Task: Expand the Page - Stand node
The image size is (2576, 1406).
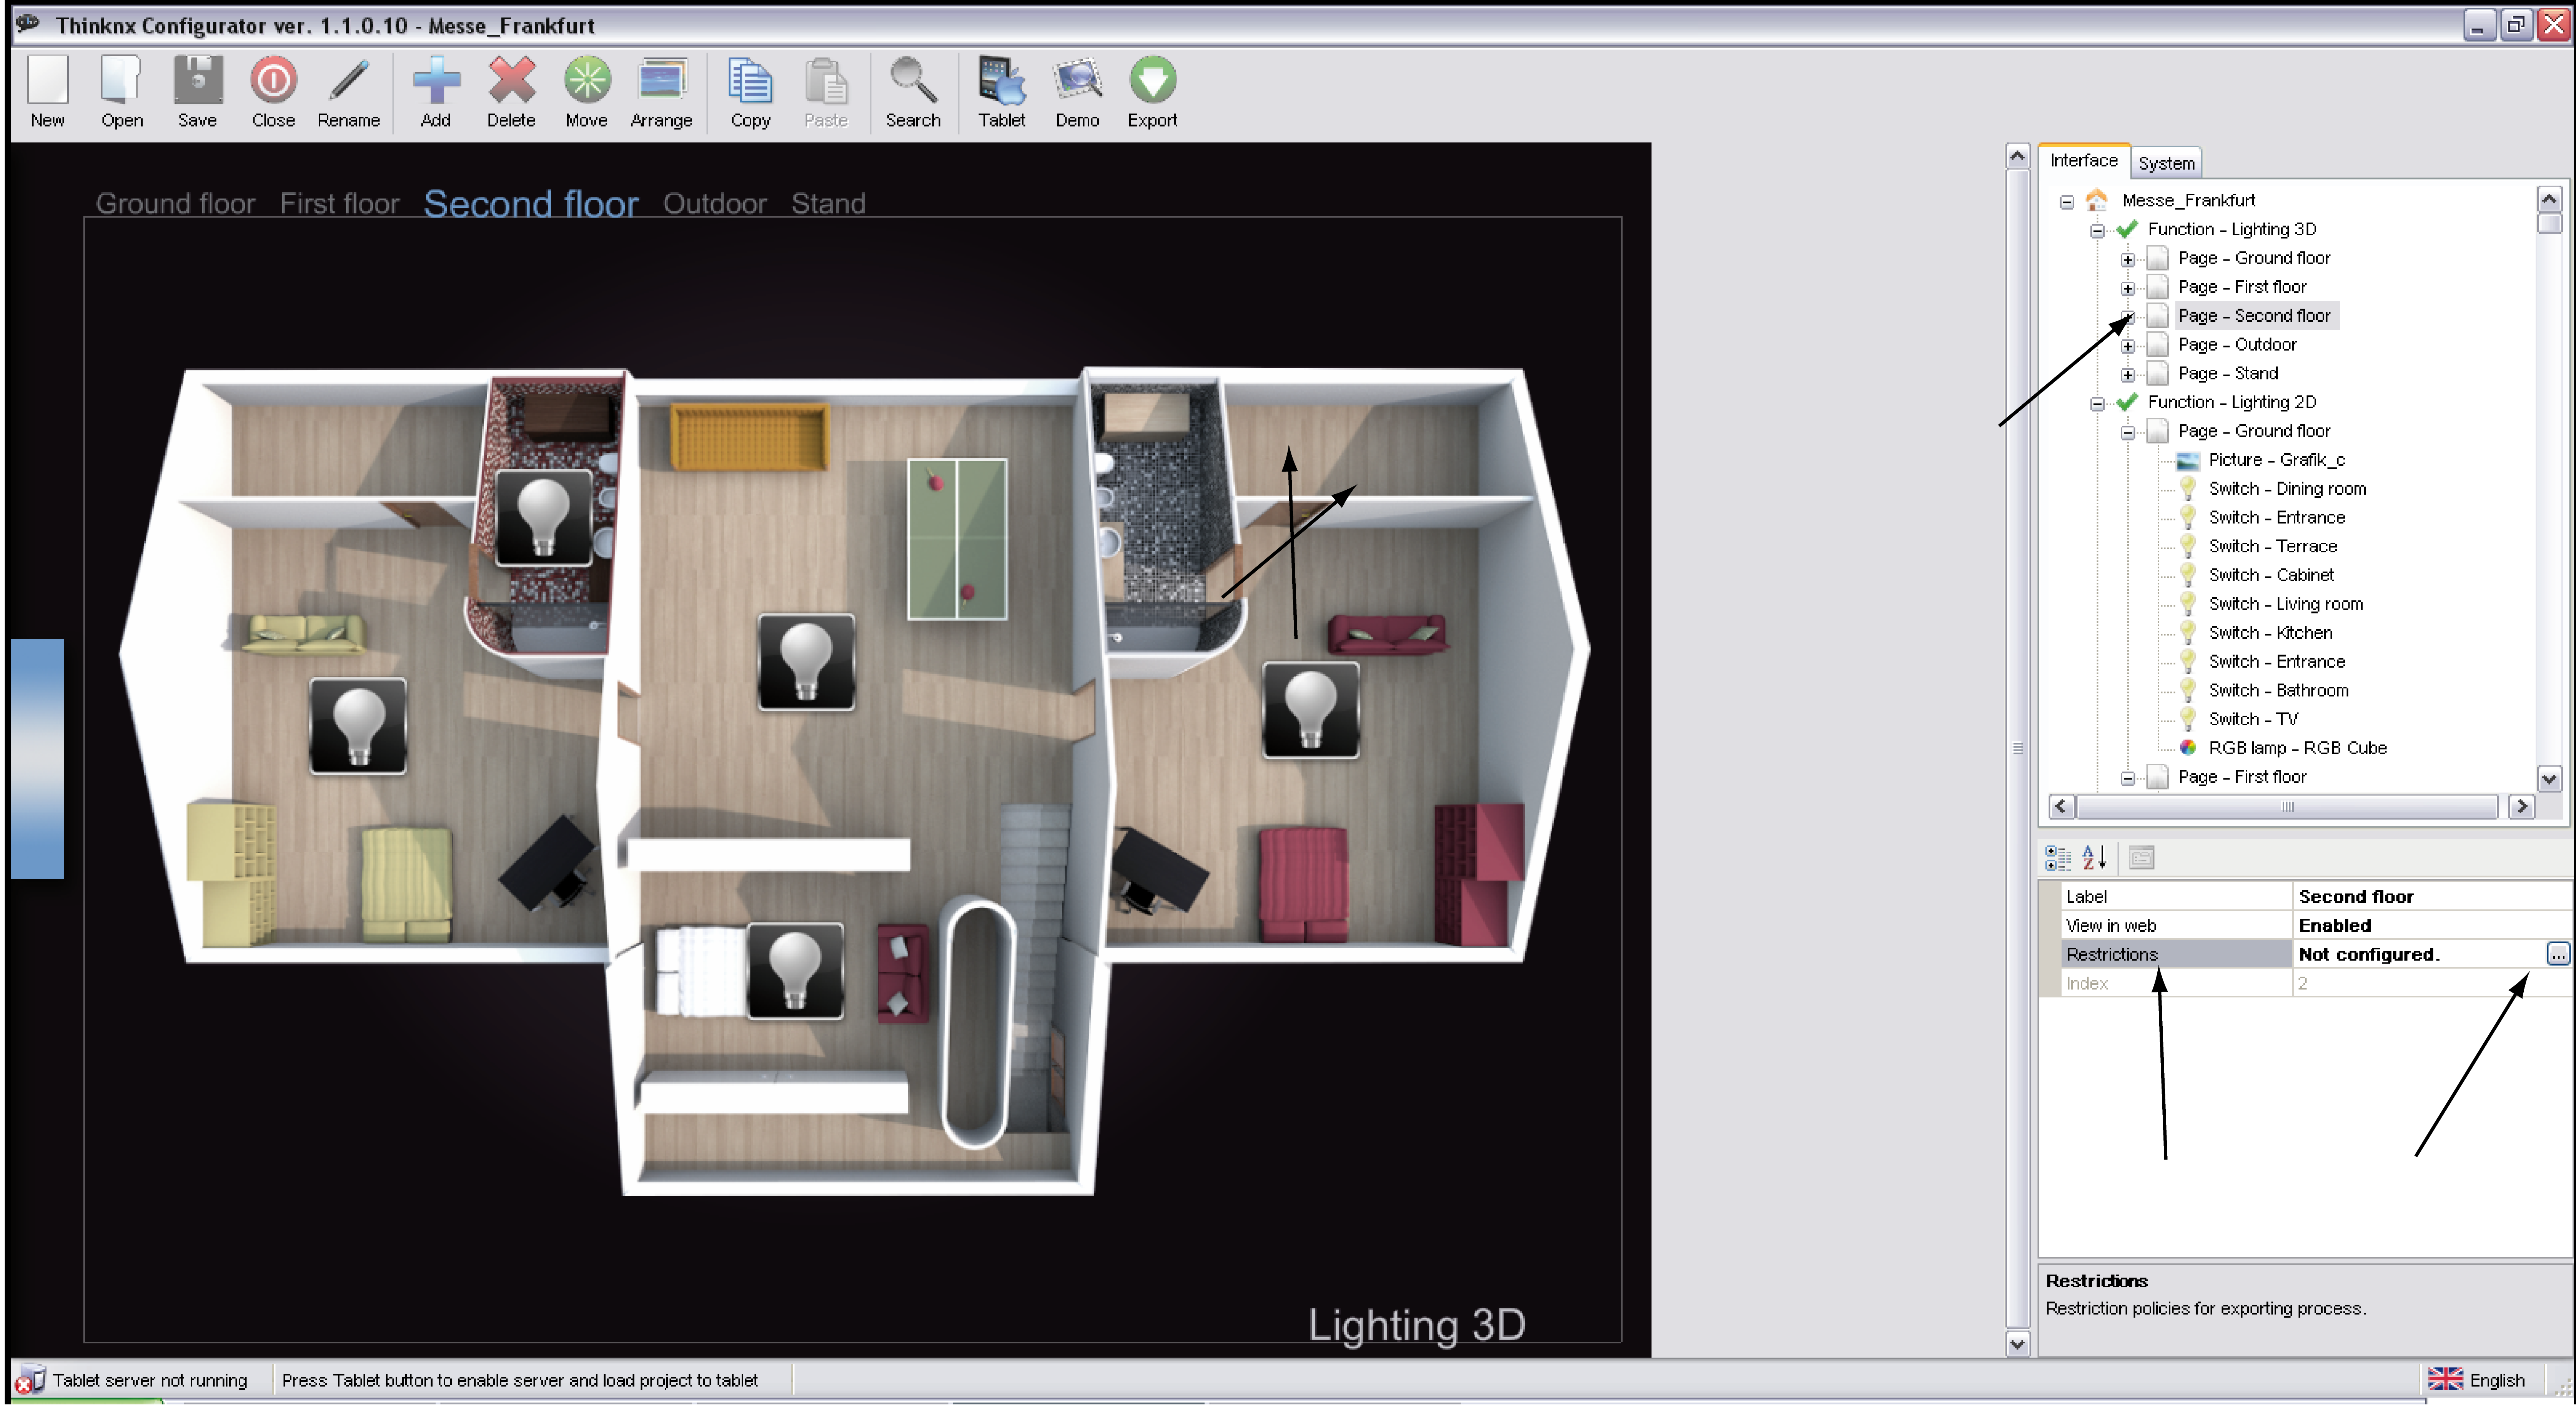Action: point(2128,375)
